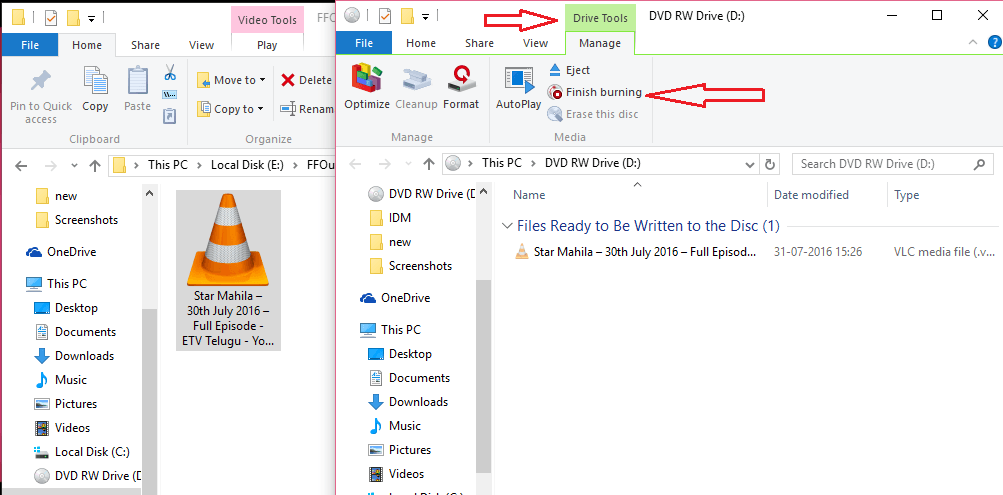Click Local Disk (E:) in left address bar

coord(246,165)
